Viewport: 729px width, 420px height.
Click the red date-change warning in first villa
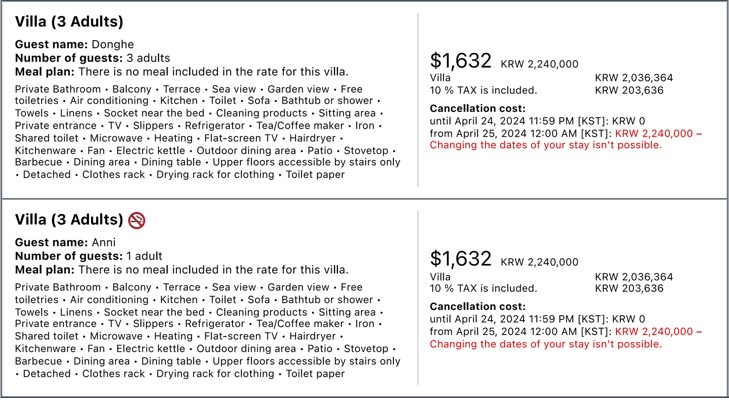click(x=545, y=145)
